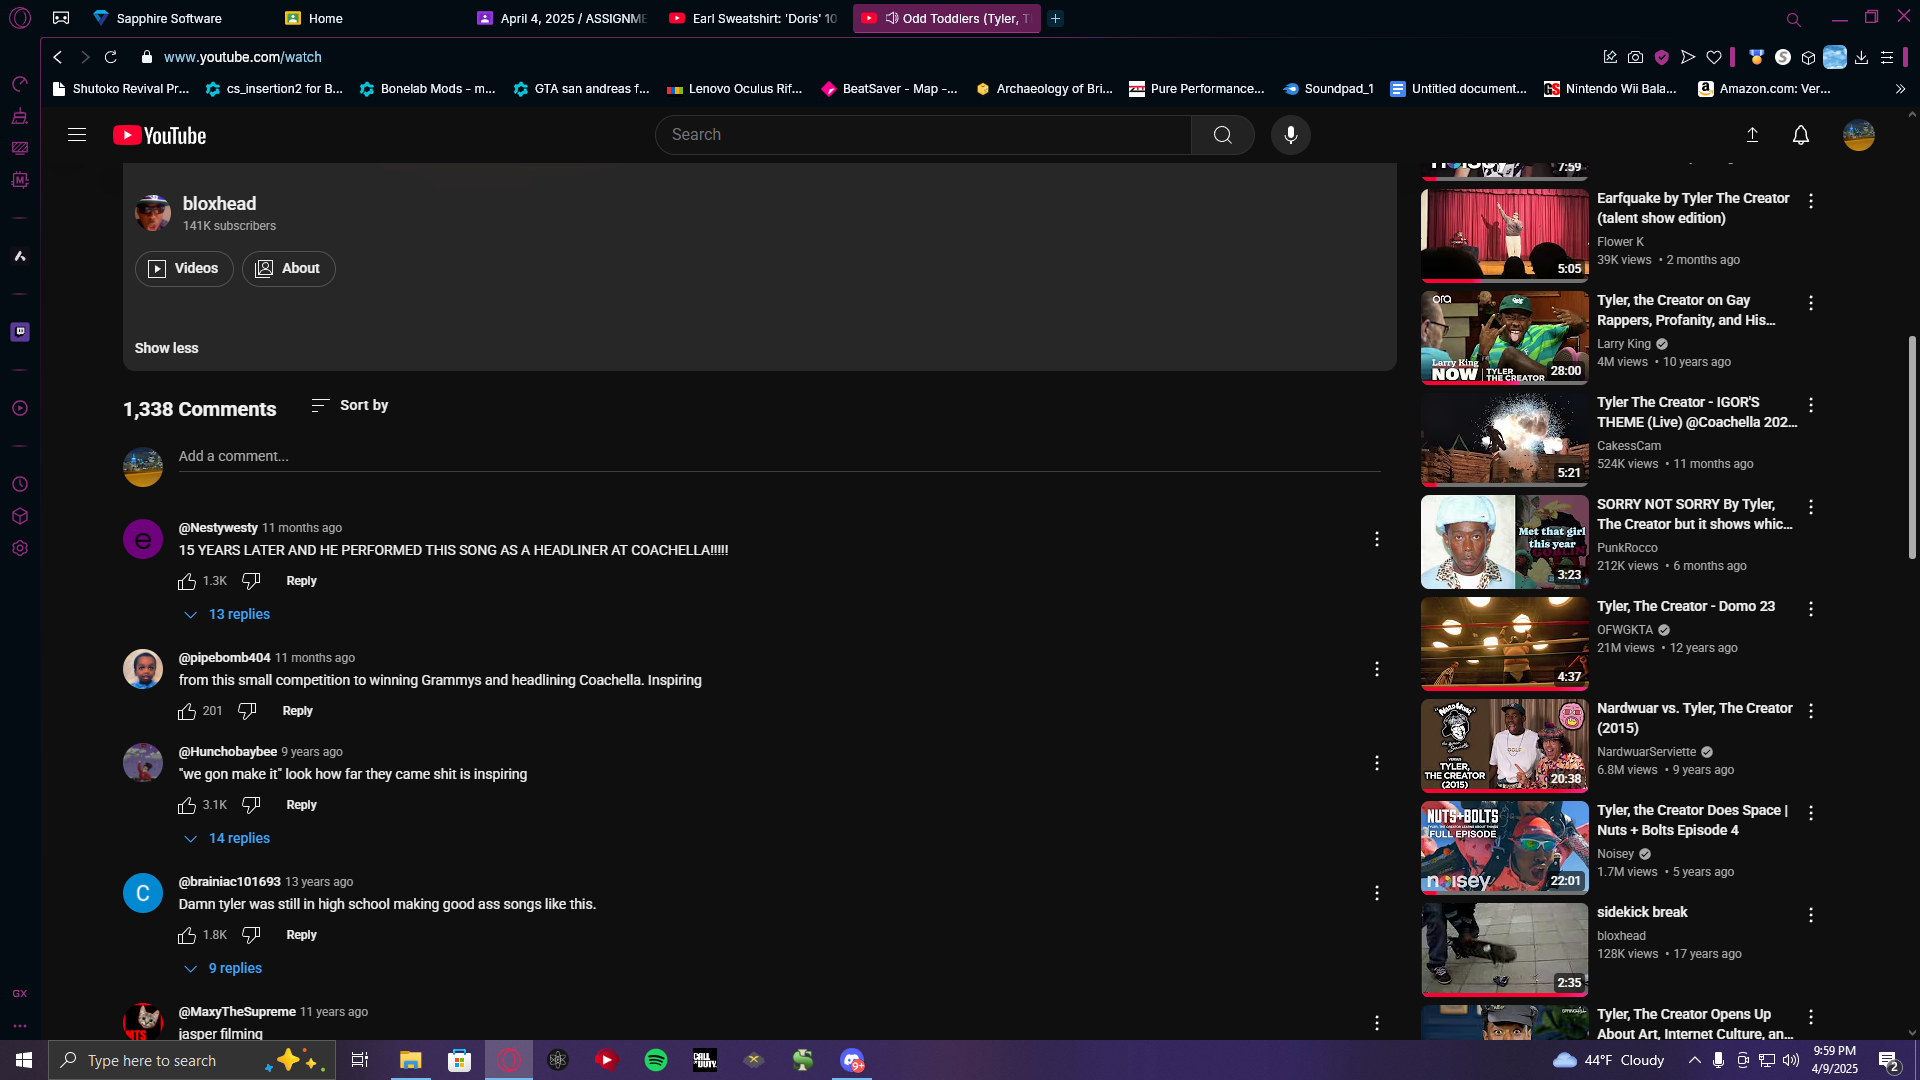Screen dimensions: 1920x1080
Task: Open sidebar history clock icon
Action: point(20,484)
